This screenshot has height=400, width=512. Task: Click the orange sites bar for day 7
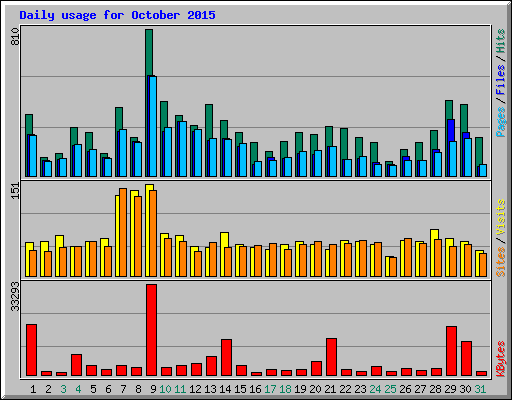pos(123,233)
